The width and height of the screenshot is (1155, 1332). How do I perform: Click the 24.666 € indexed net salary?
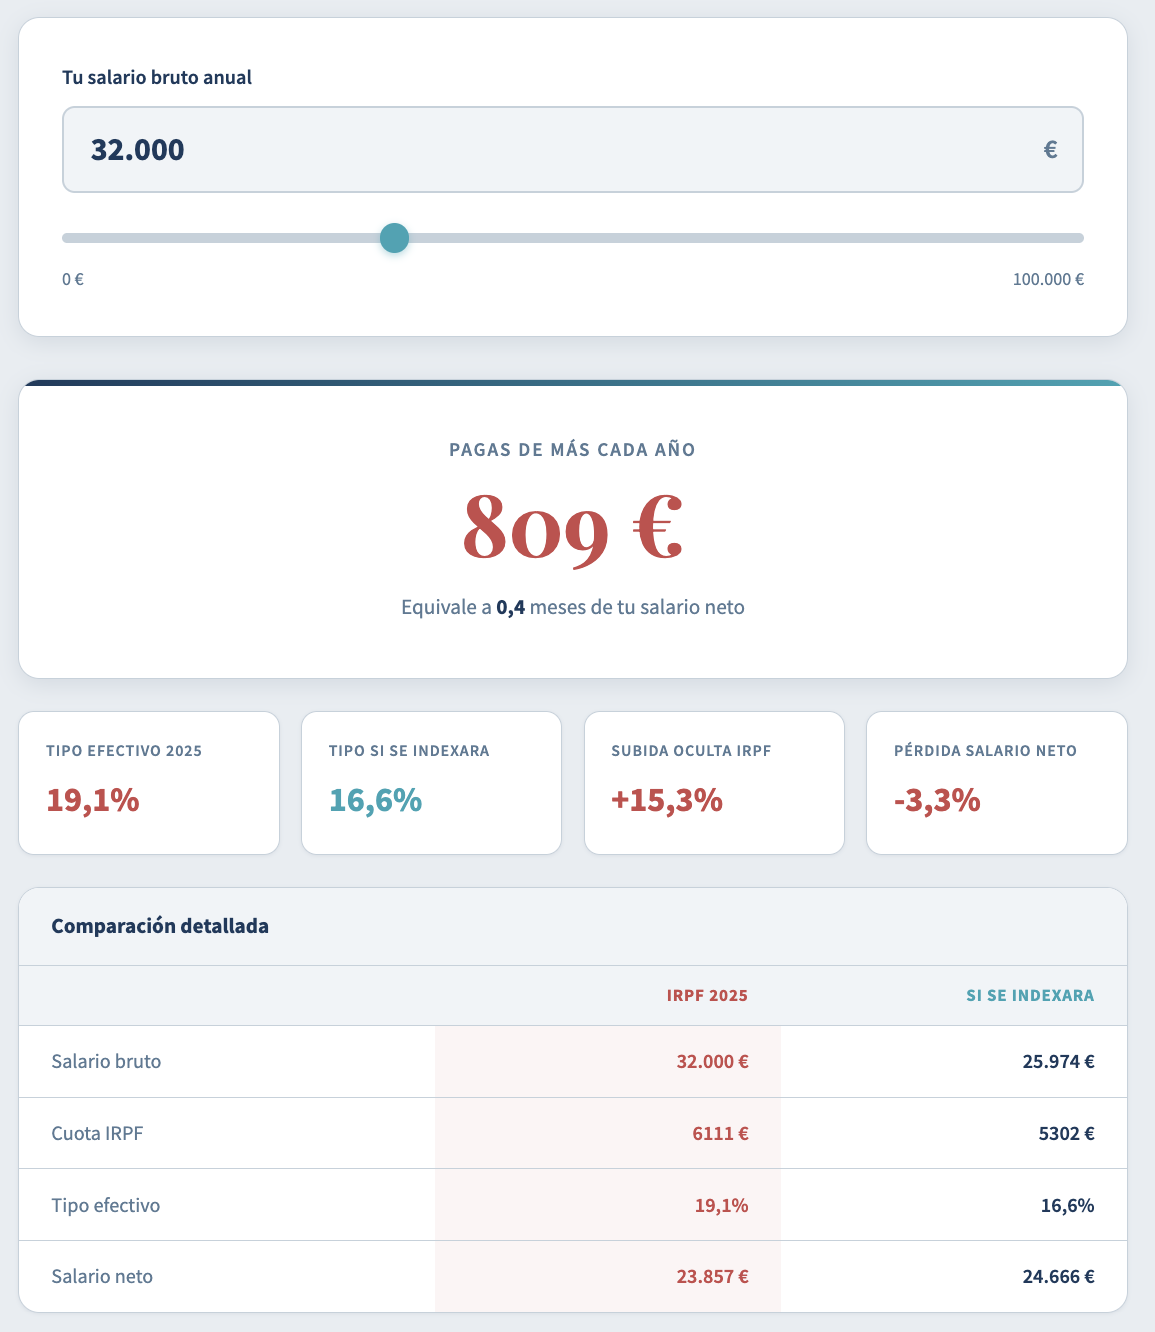coord(1058,1276)
